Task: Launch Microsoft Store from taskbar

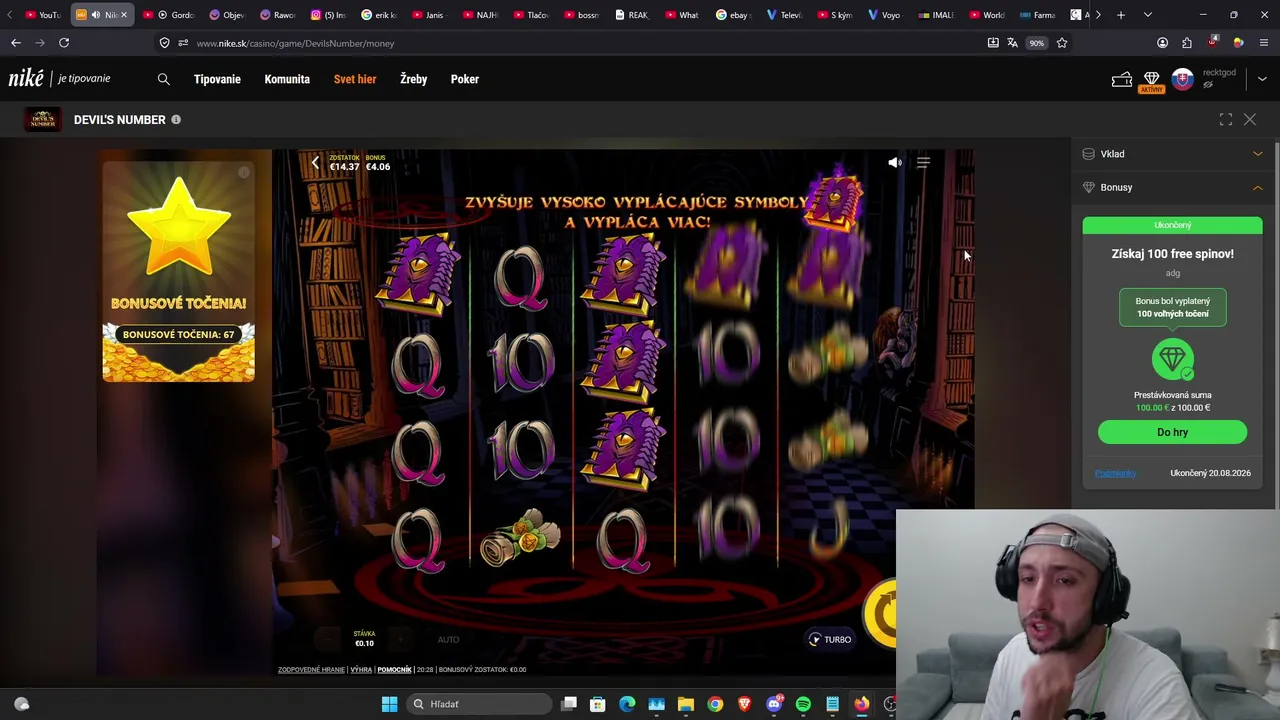Action: 598,704
